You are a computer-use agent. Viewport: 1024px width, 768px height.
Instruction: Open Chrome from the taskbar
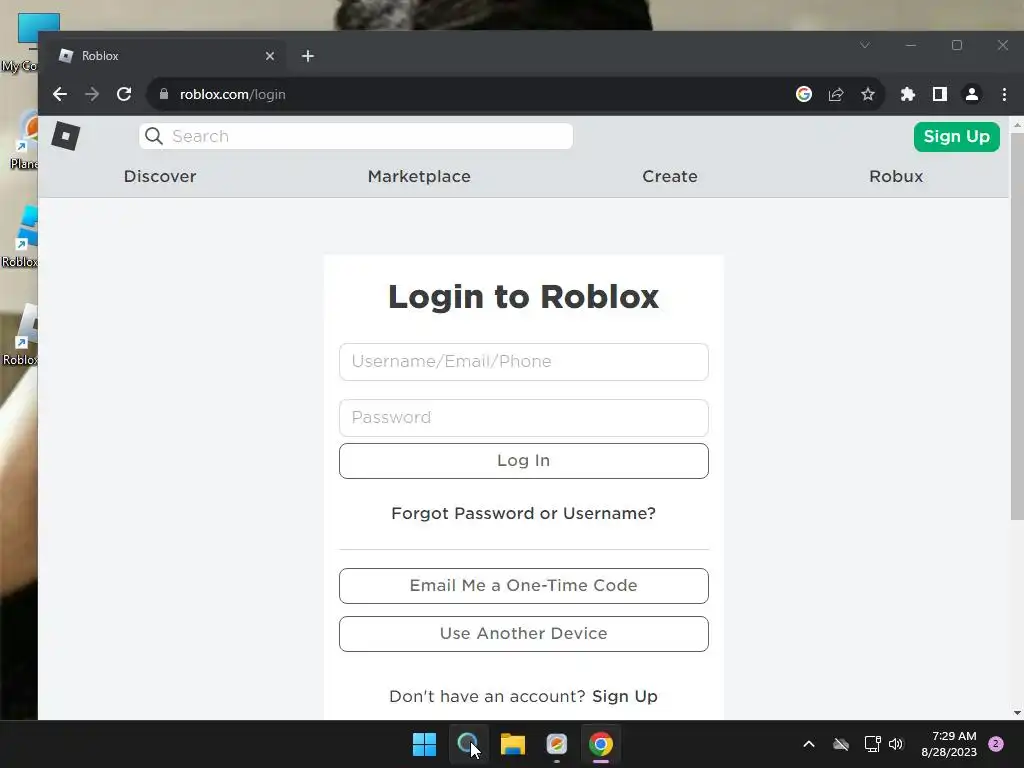(601, 744)
